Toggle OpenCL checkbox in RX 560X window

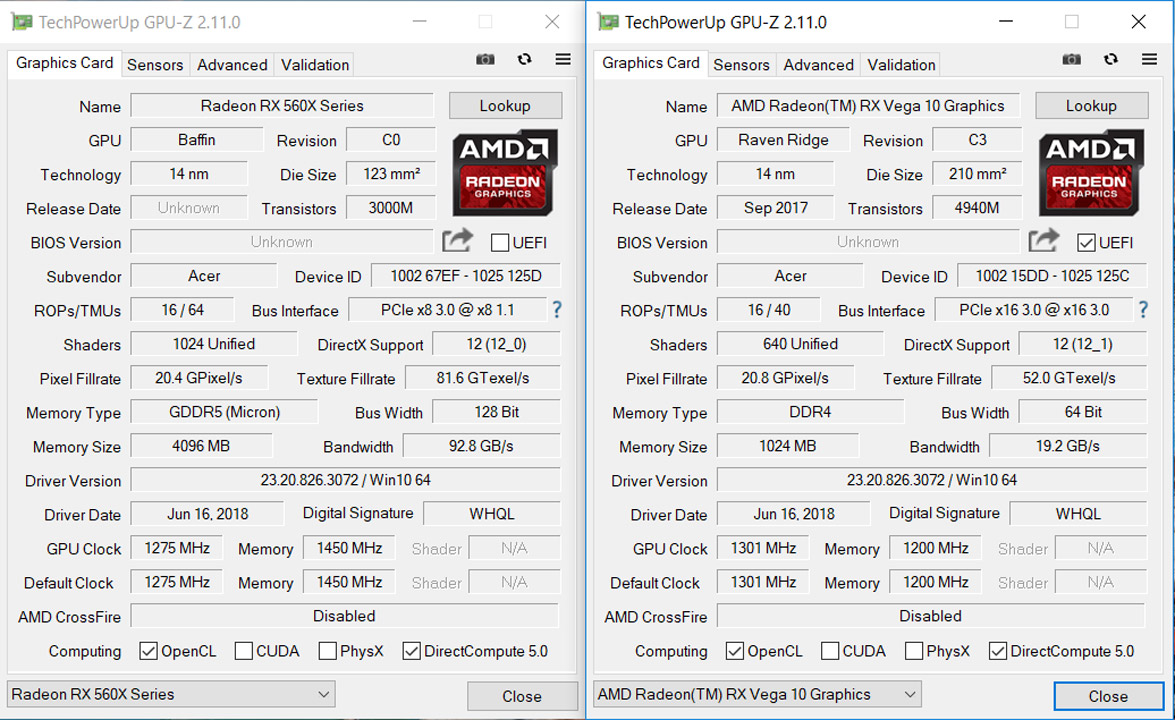coord(148,651)
